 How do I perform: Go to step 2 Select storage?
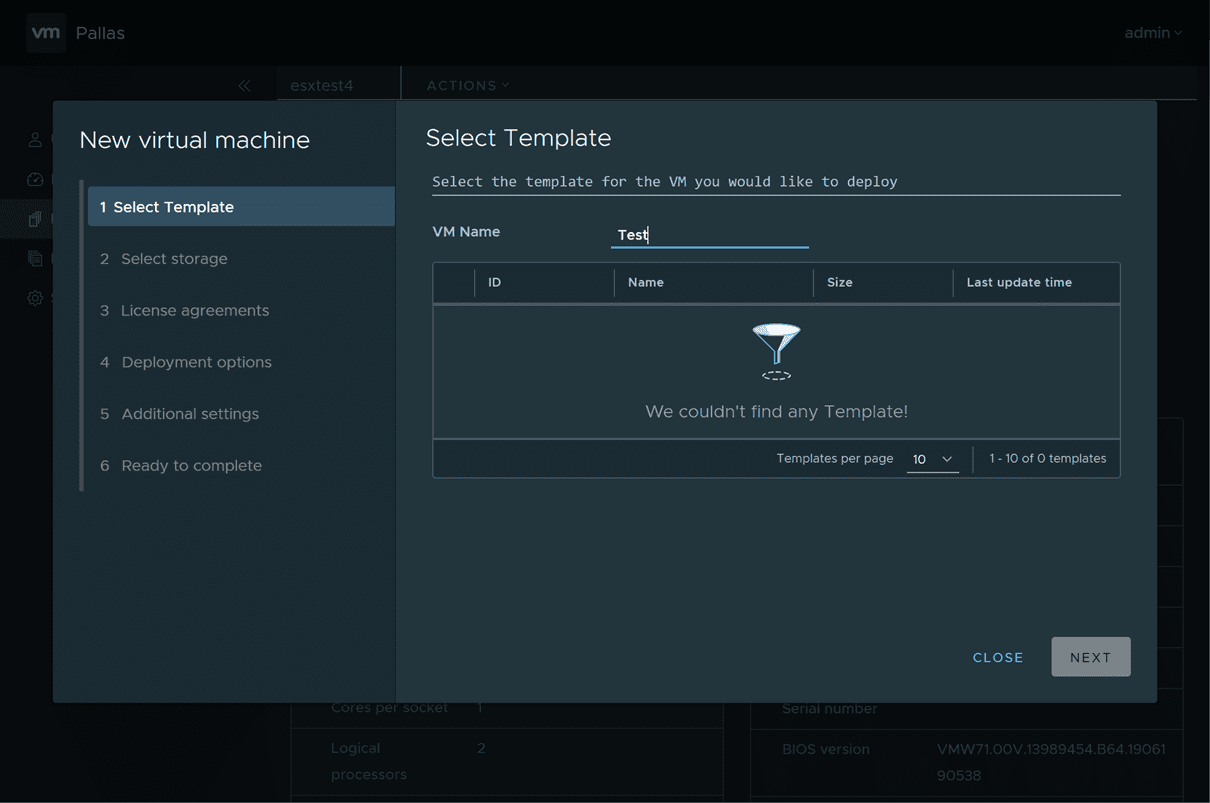click(x=174, y=259)
